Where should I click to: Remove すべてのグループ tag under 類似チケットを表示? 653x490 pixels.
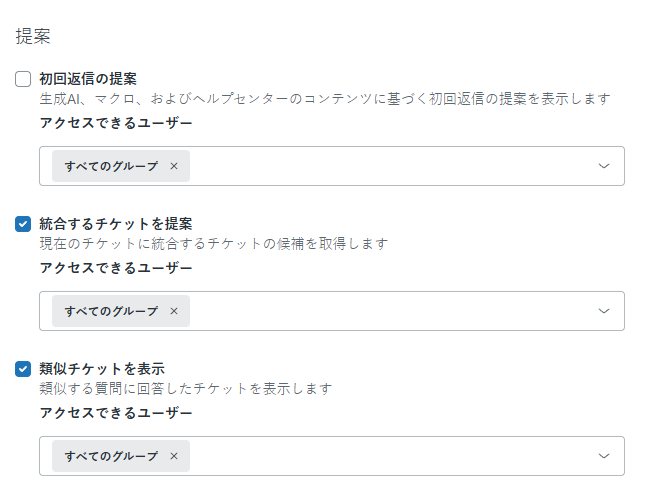point(174,456)
